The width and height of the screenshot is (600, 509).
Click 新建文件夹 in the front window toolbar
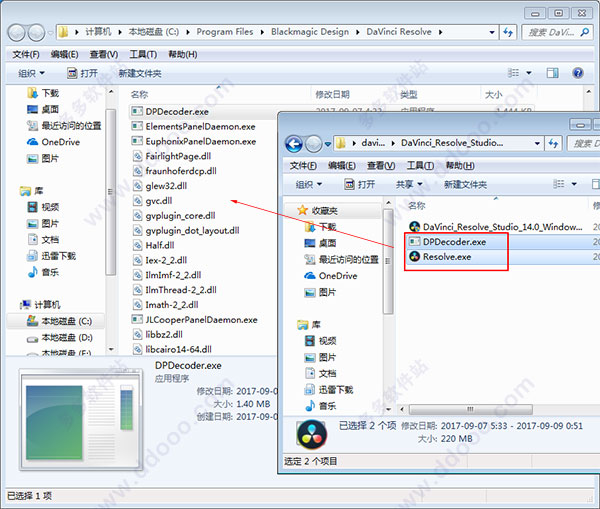pos(465,185)
